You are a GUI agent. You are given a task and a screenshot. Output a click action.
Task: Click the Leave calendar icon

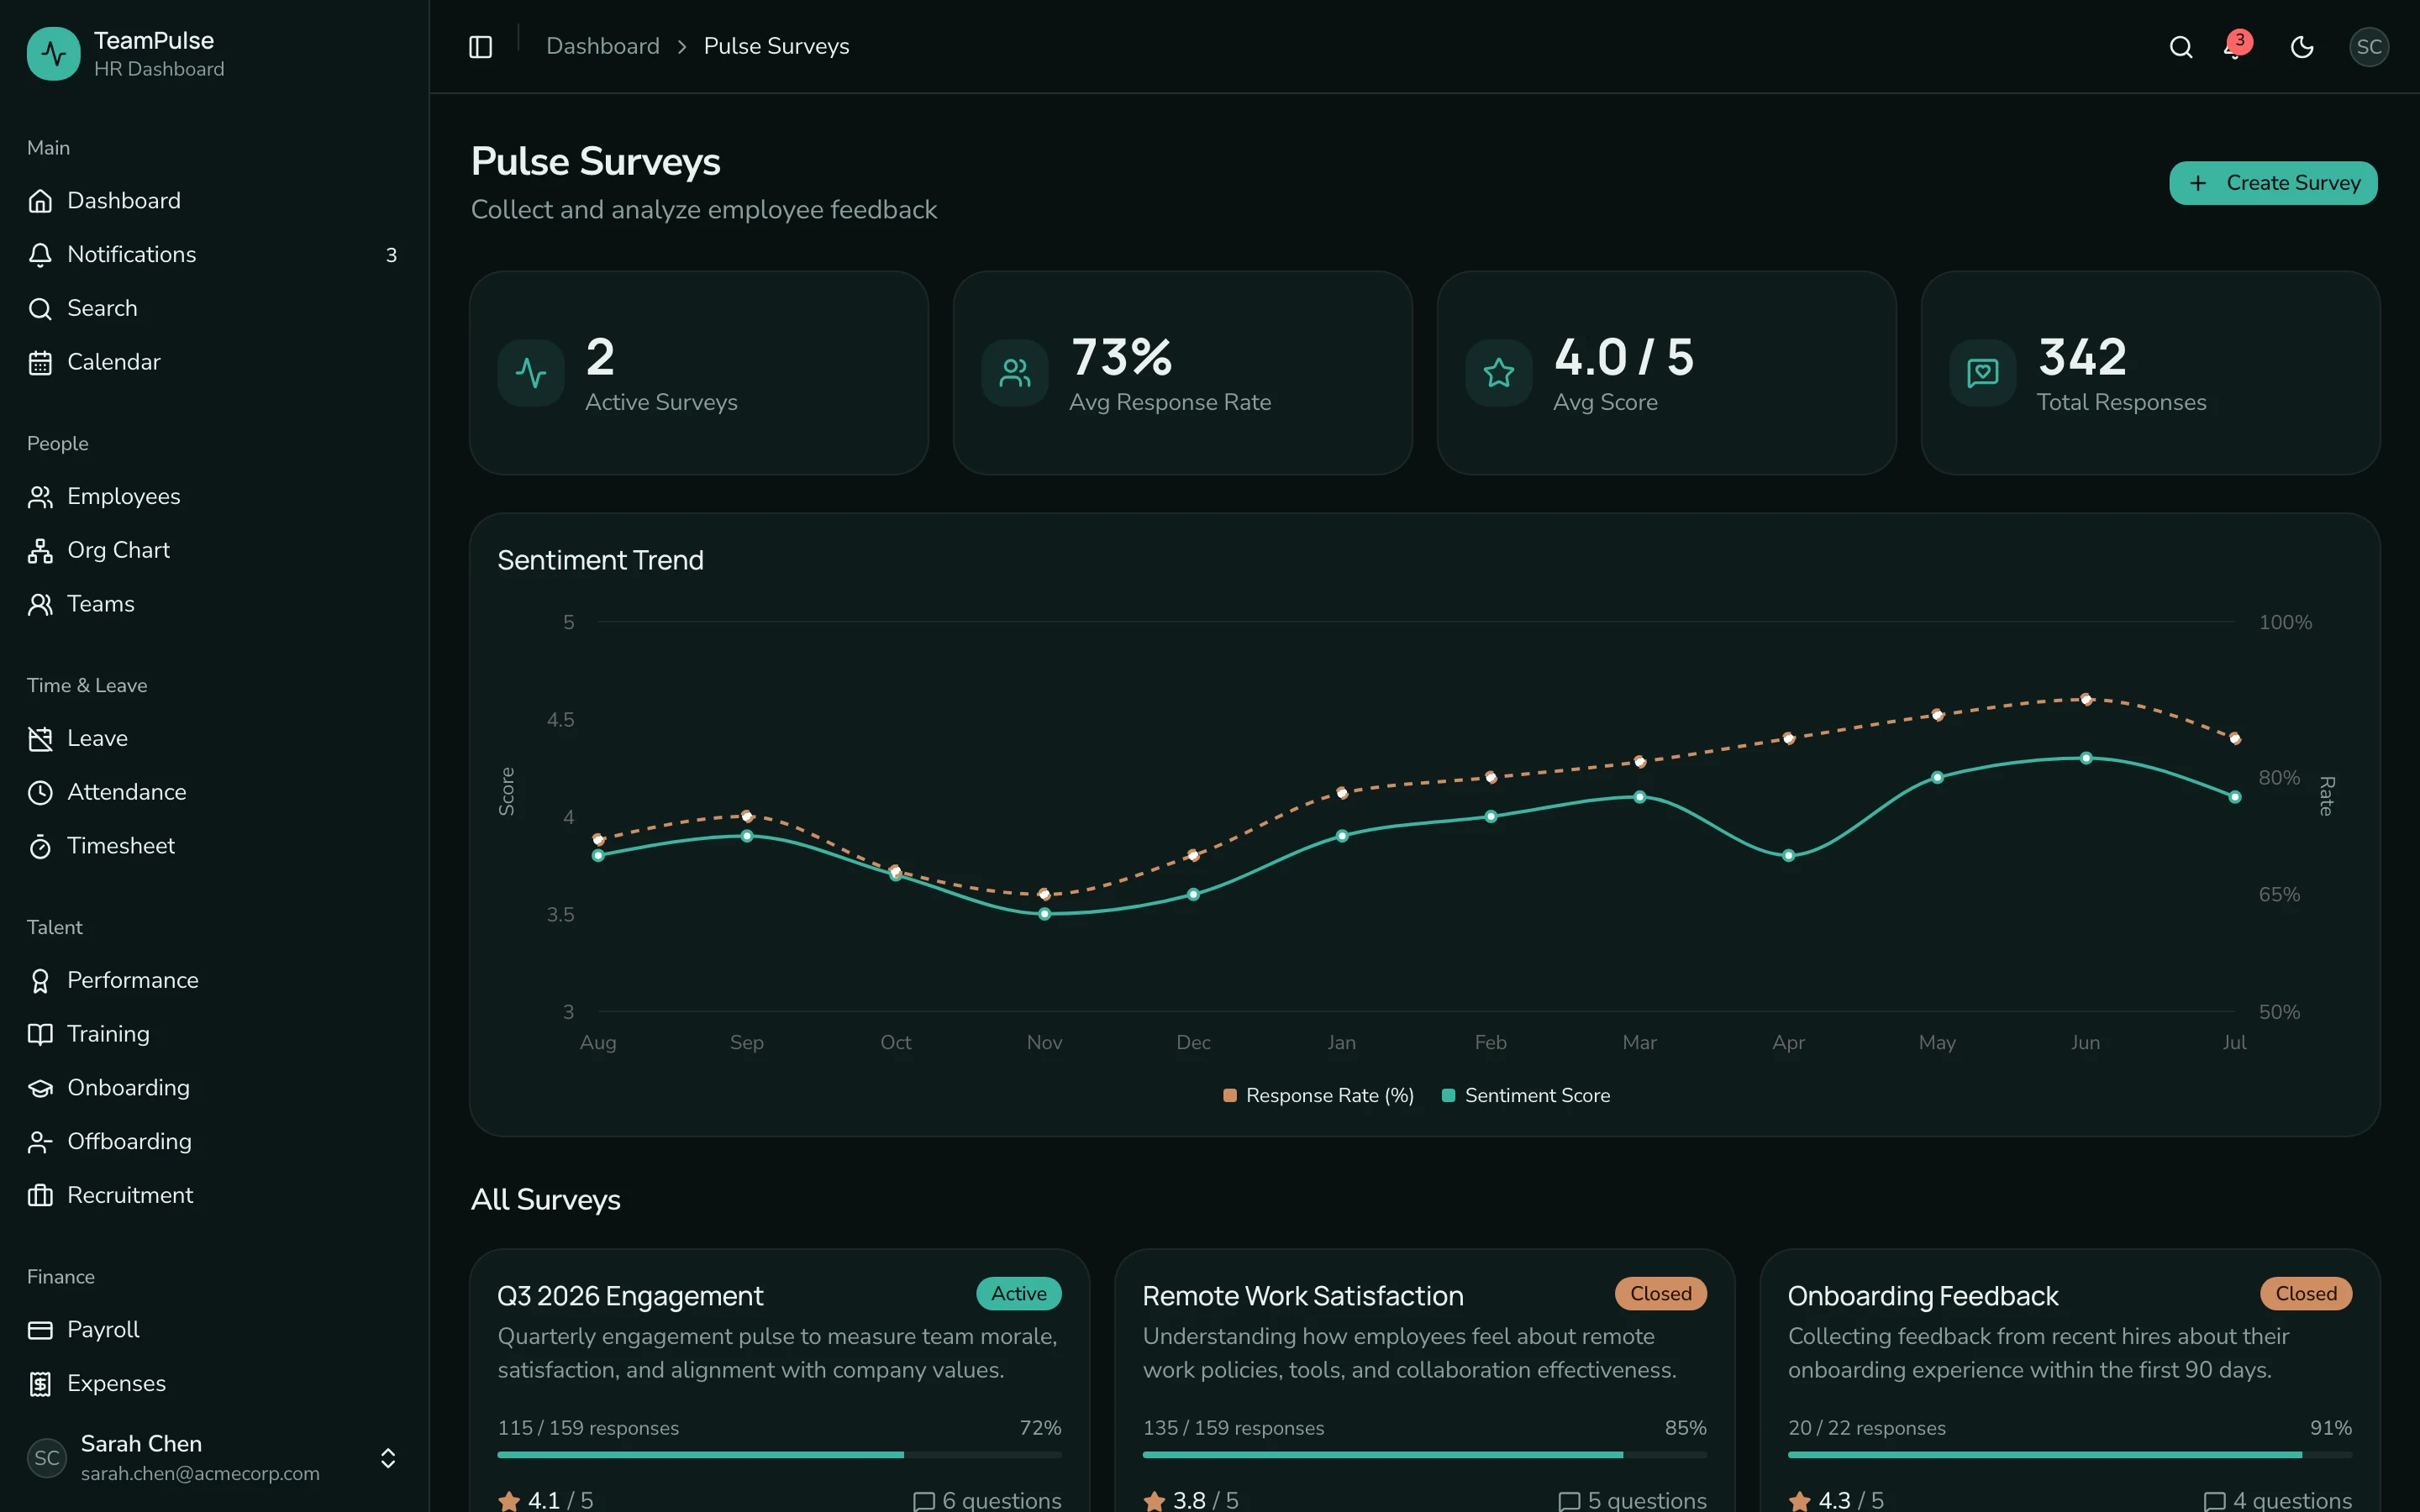click(40, 739)
